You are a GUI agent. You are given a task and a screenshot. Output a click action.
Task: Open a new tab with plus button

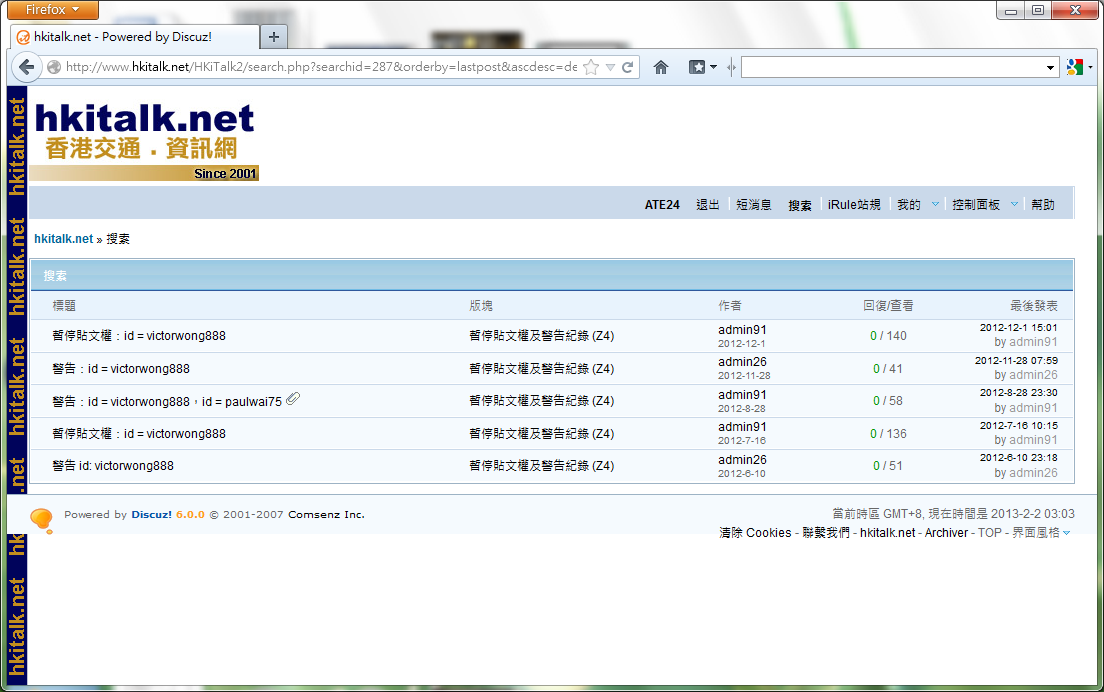tap(273, 37)
